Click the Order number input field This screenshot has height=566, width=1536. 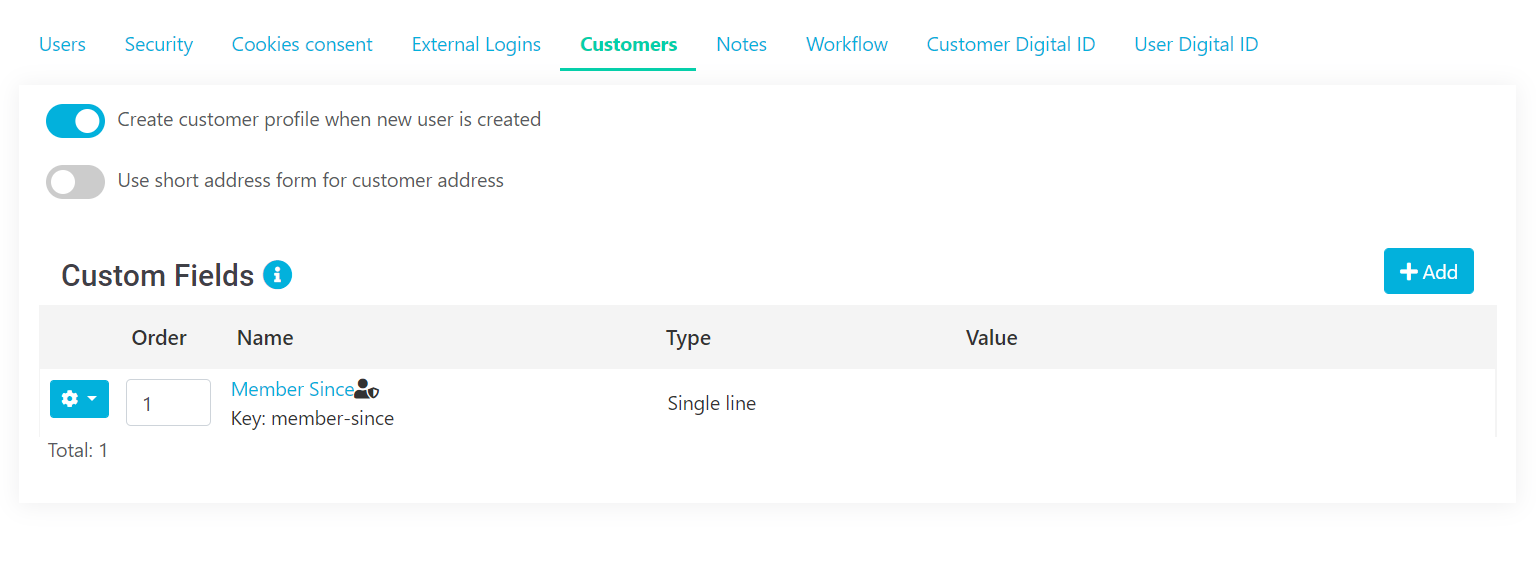tap(168, 403)
